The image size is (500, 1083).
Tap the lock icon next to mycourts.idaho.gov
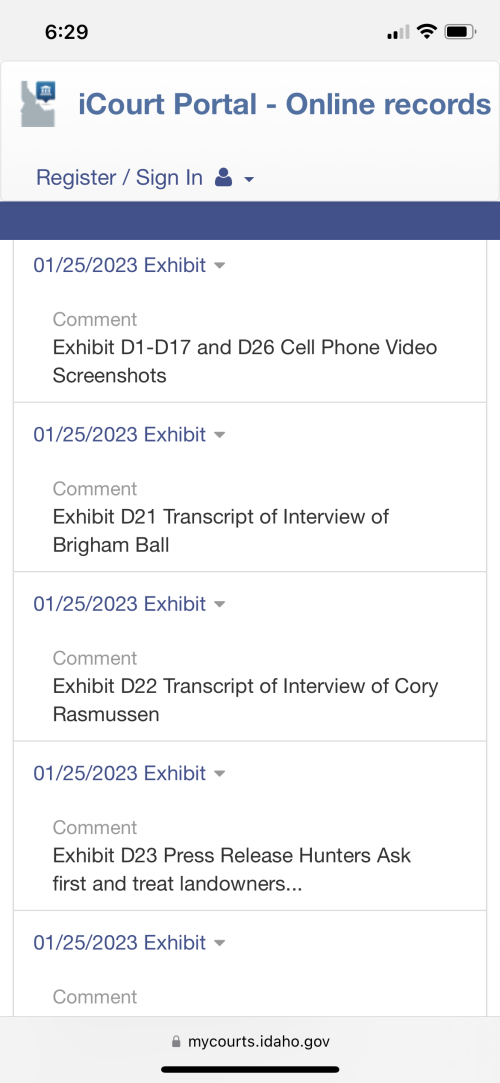pyautogui.click(x=175, y=1040)
